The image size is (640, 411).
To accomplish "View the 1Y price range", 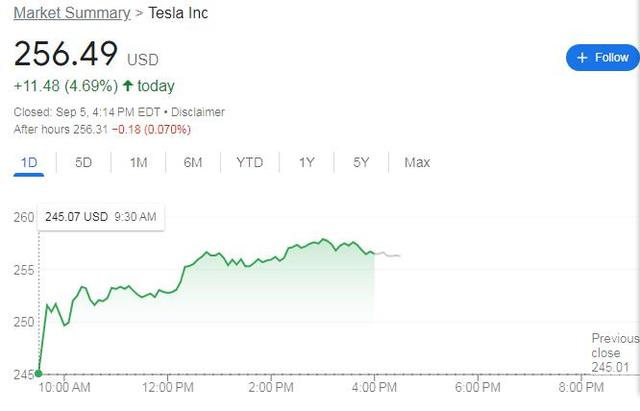I will coord(307,162).
